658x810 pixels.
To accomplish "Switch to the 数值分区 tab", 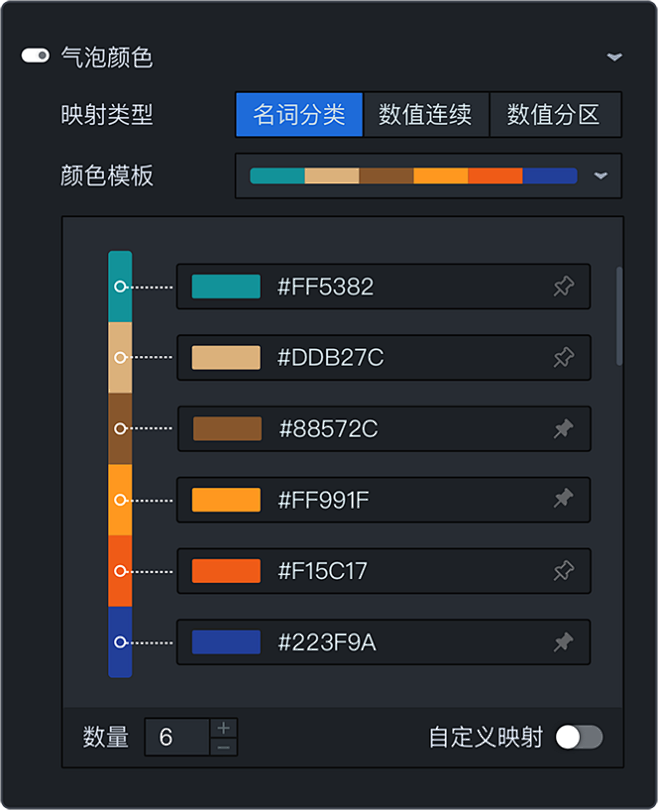I will coord(555,114).
